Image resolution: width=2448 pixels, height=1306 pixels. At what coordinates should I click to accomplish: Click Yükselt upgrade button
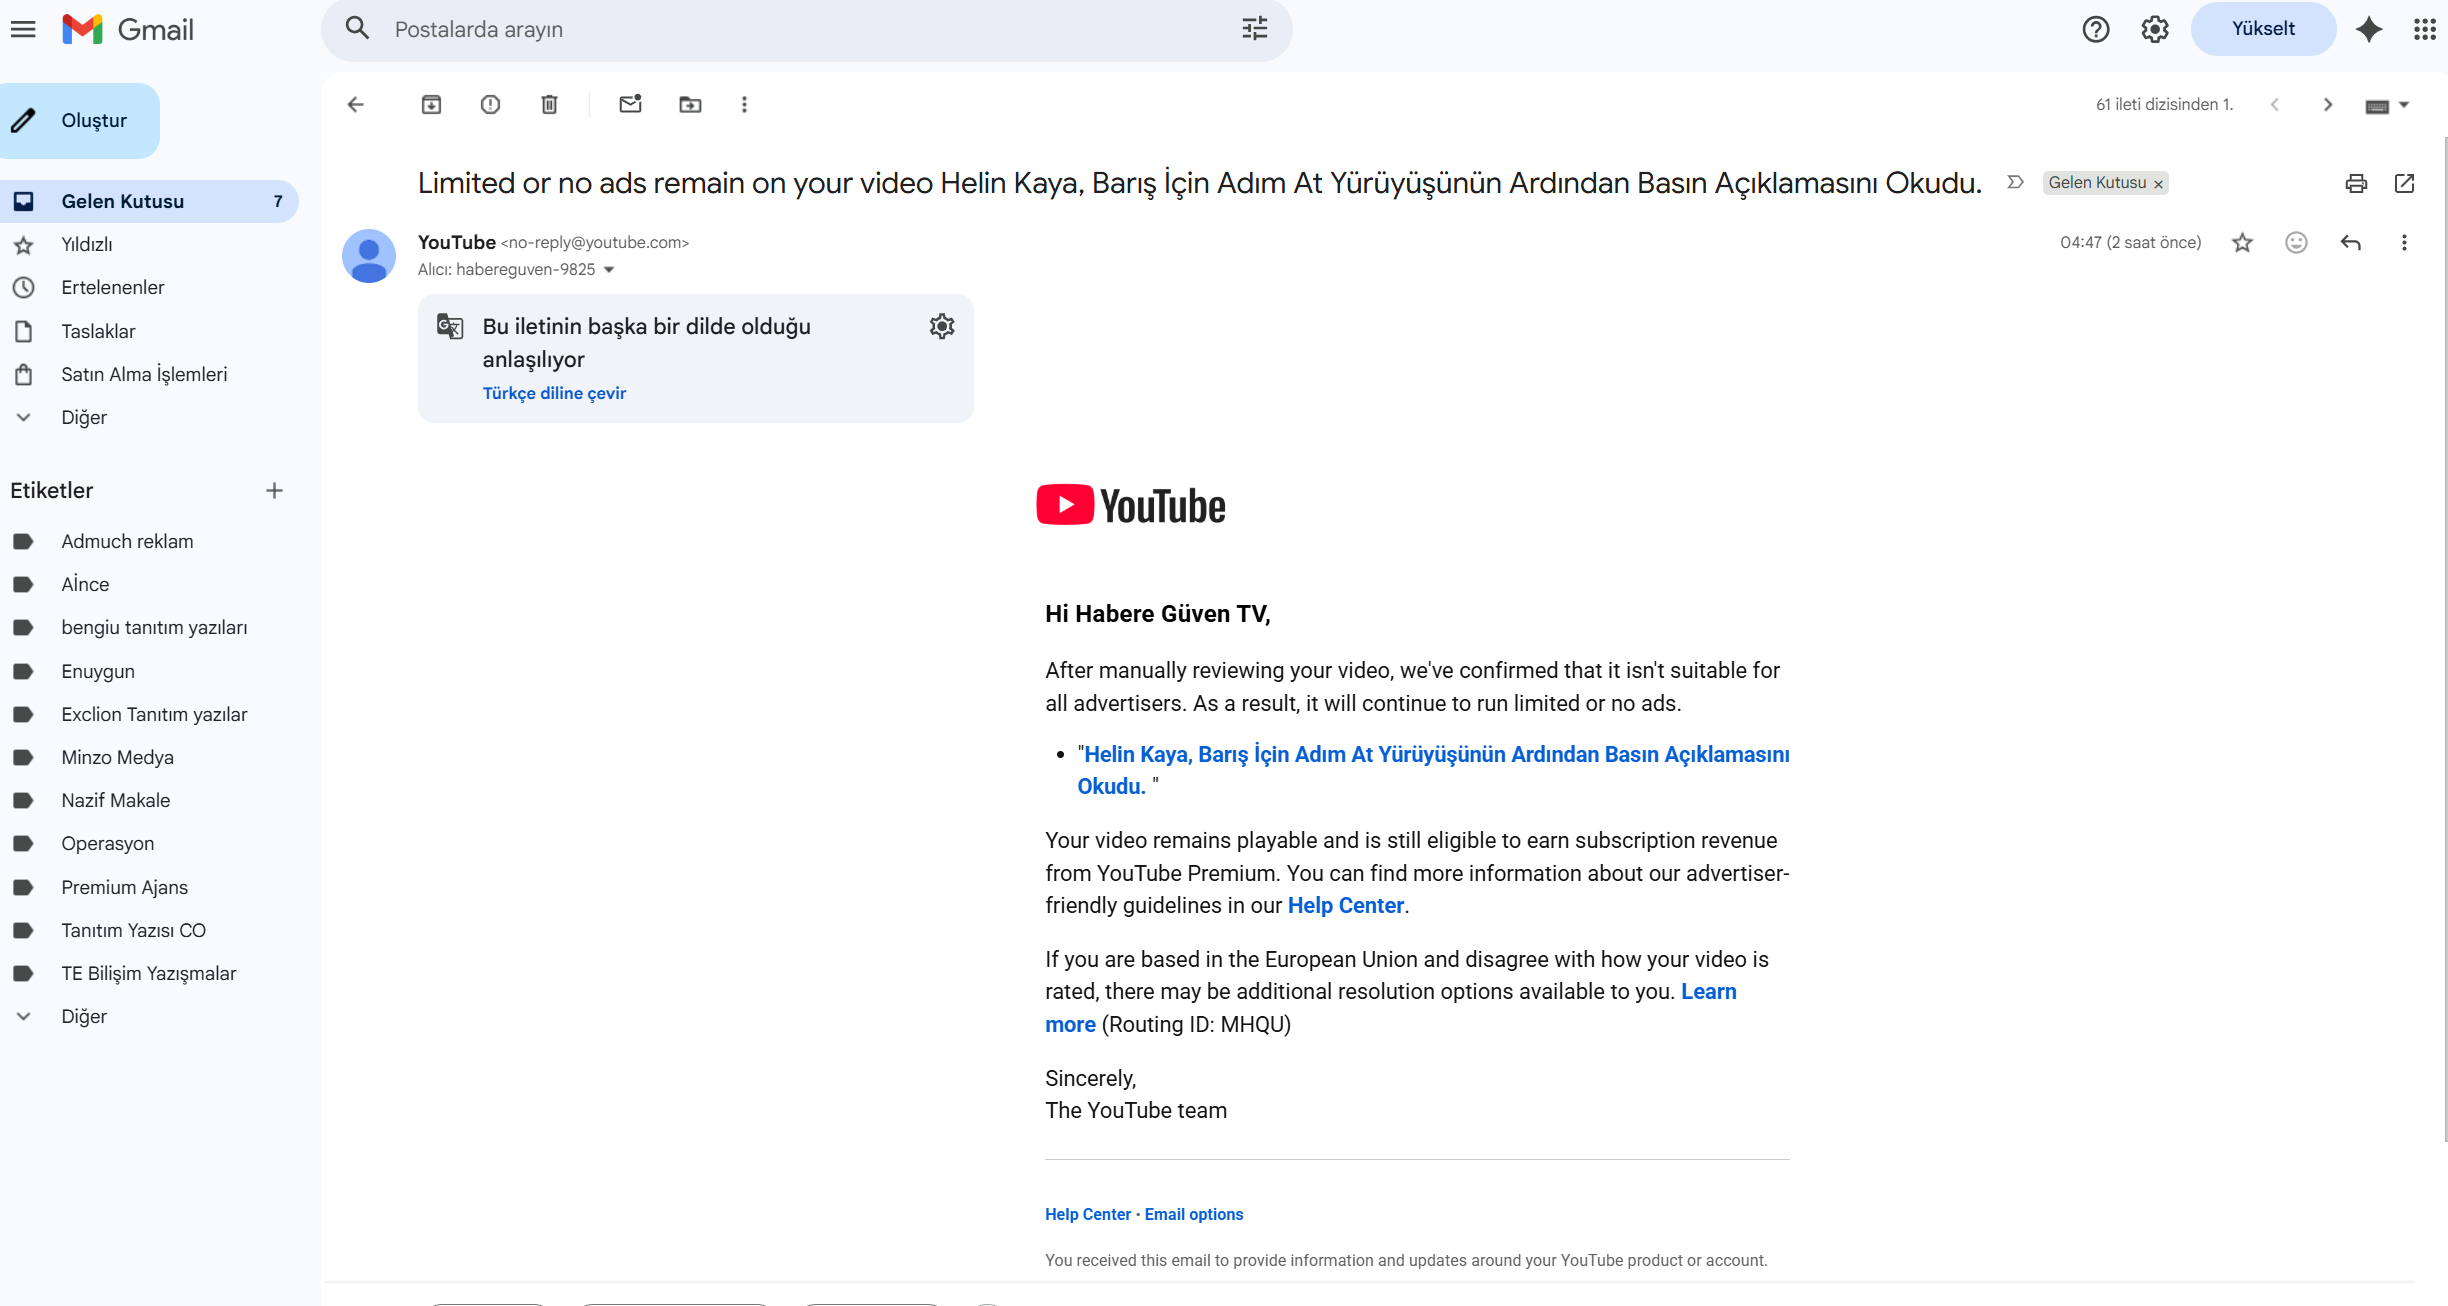tap(2263, 29)
